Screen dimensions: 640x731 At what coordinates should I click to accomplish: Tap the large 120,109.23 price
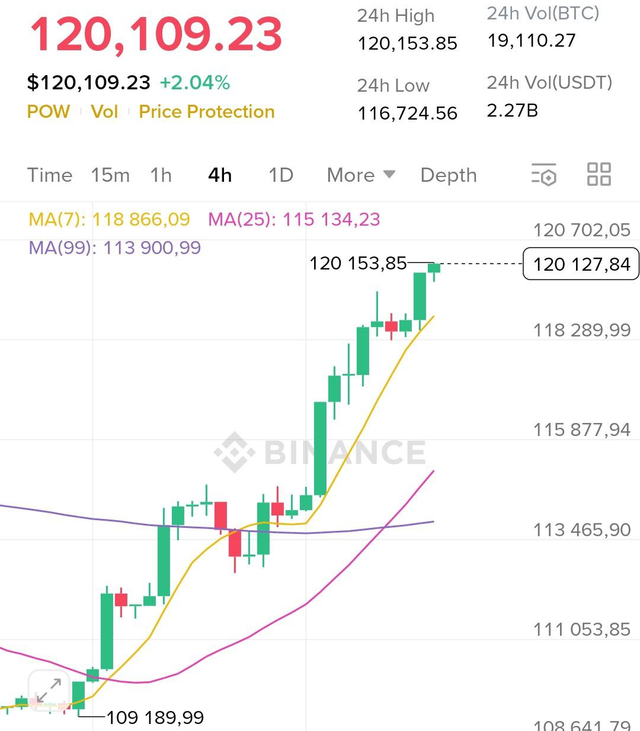click(156, 36)
